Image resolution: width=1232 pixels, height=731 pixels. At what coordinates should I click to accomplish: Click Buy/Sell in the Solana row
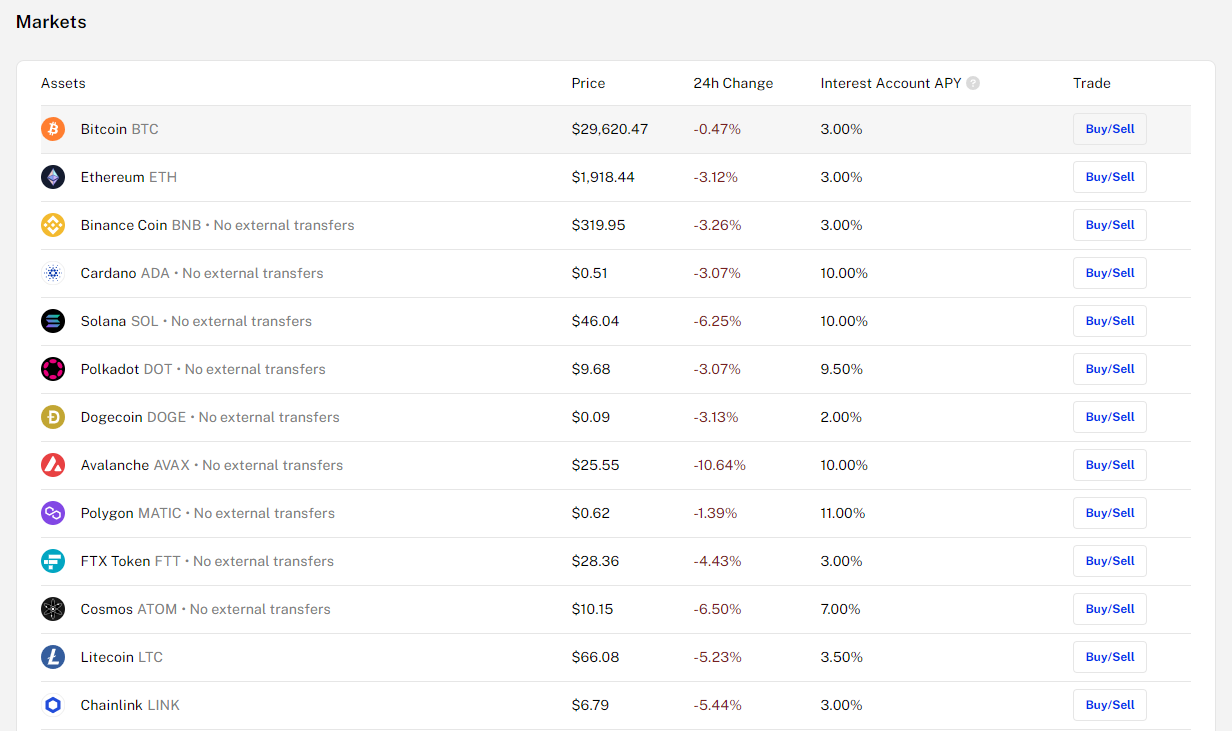[1110, 321]
